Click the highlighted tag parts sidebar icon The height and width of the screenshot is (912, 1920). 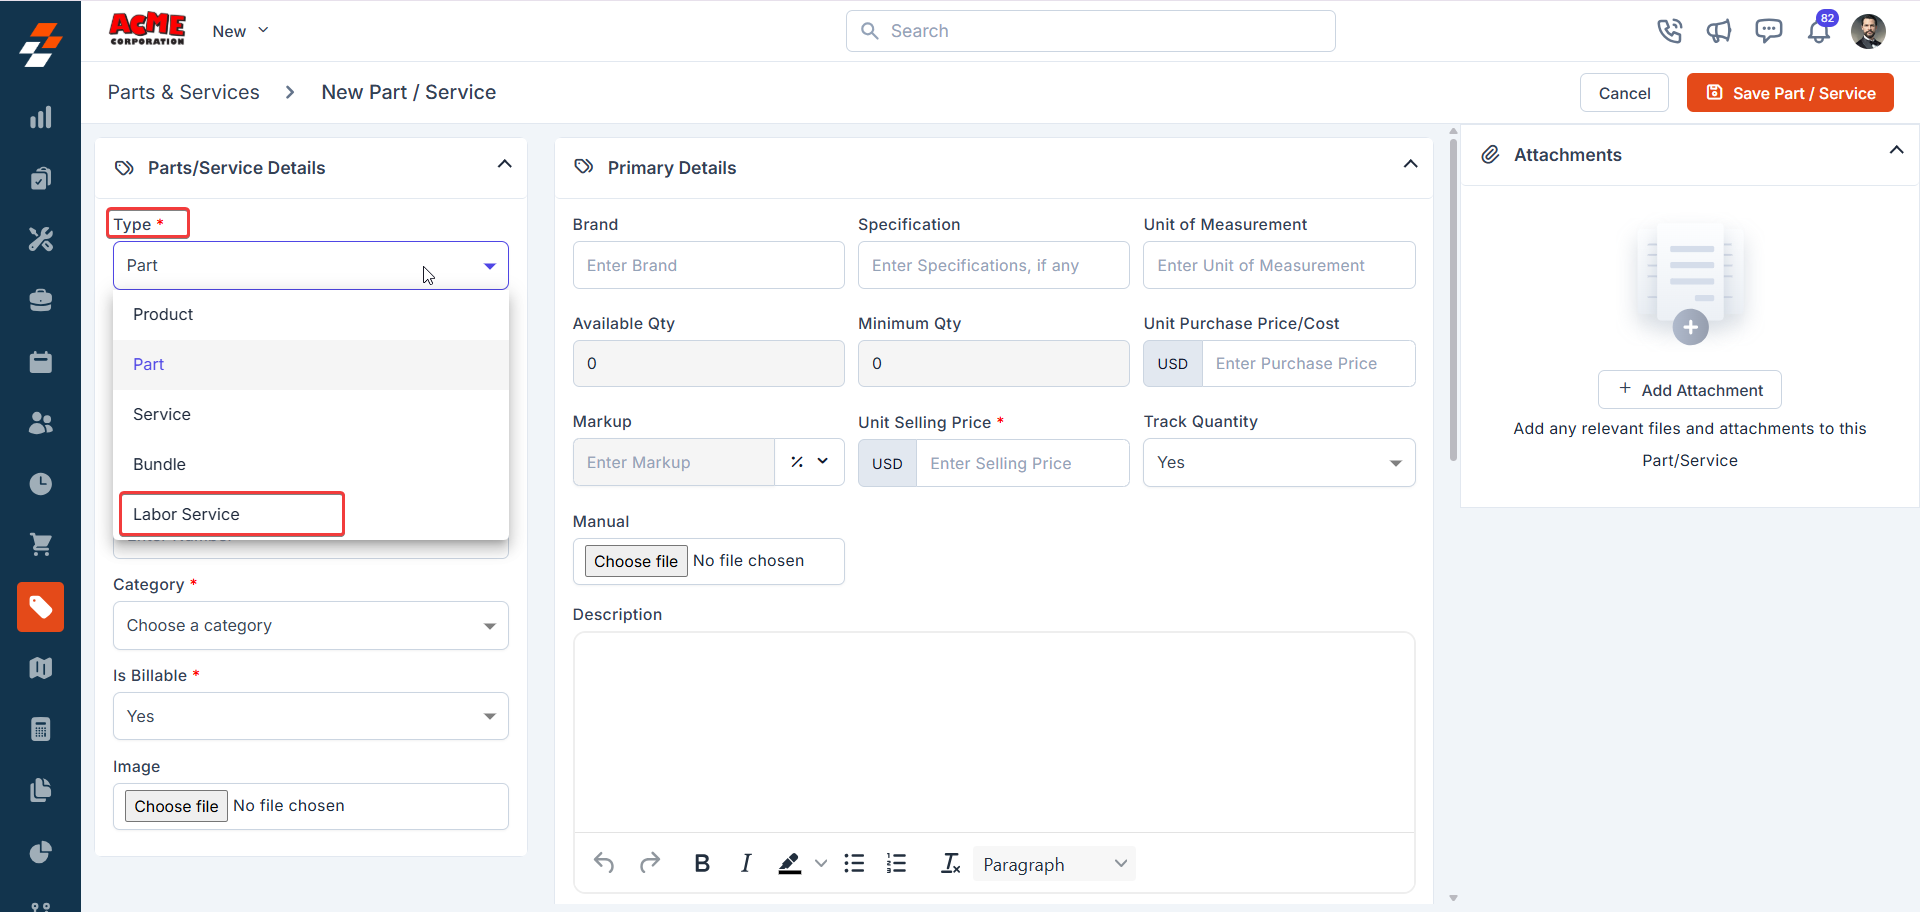pyautogui.click(x=40, y=607)
